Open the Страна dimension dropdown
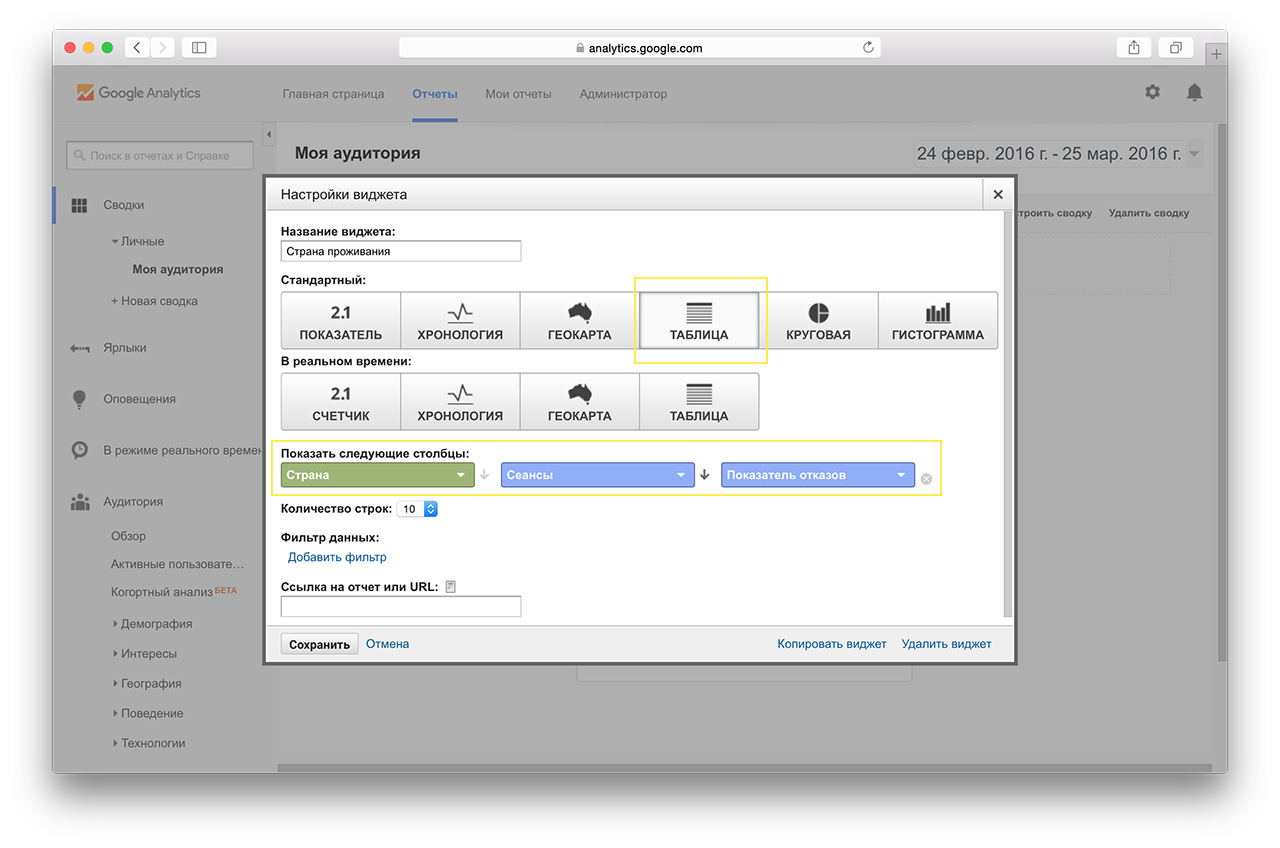Viewport: 1280px width, 848px height. point(377,475)
